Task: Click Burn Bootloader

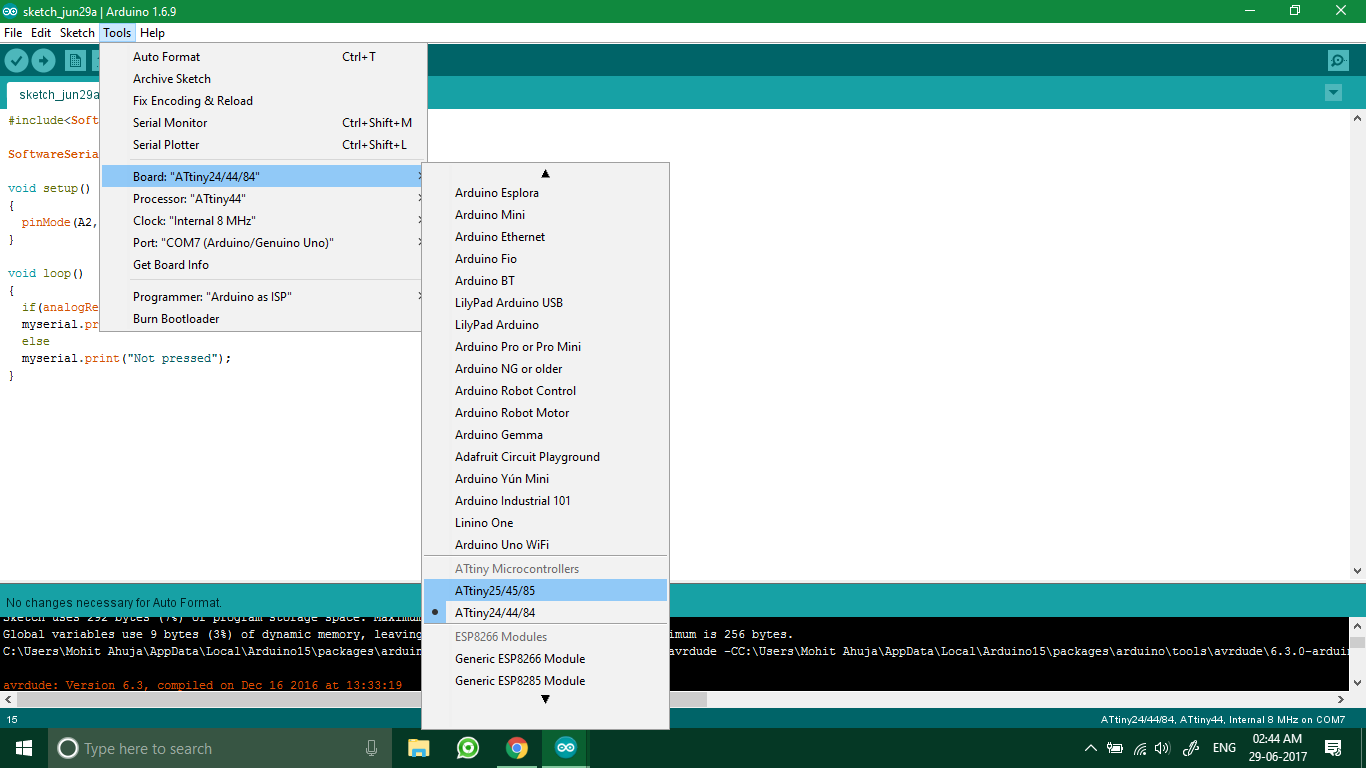Action: 264,319
